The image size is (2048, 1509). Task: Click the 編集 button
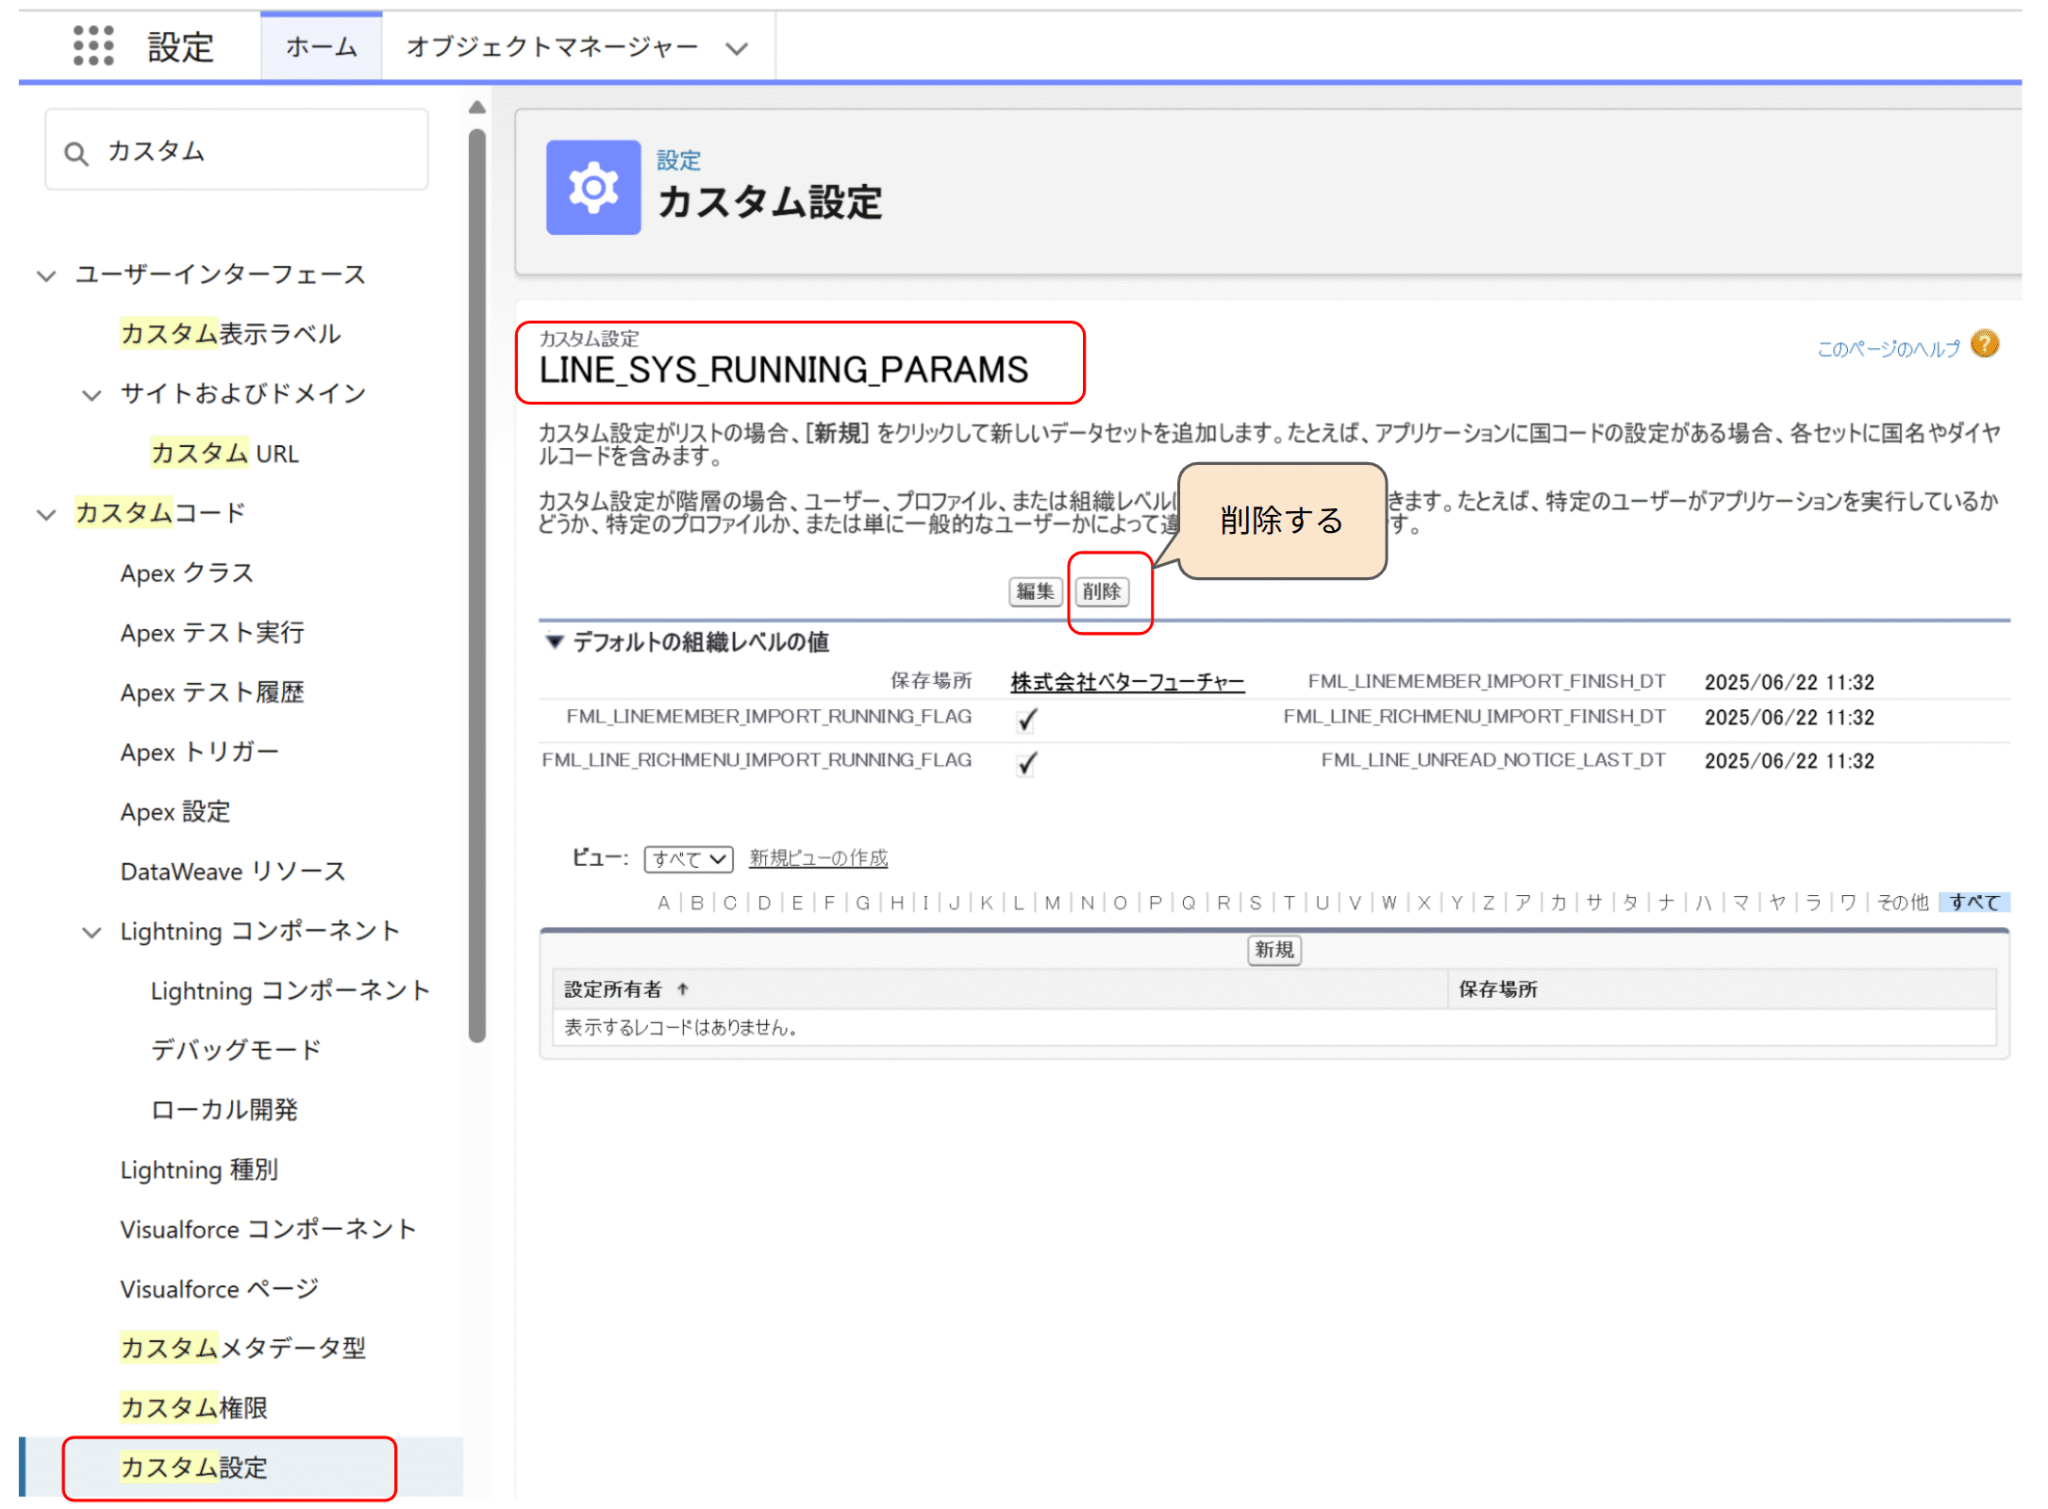pos(1034,591)
